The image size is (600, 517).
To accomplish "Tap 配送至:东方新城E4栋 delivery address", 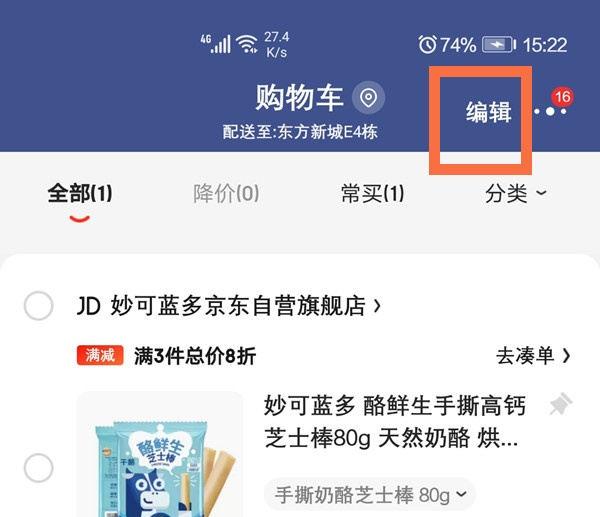I will (300, 132).
